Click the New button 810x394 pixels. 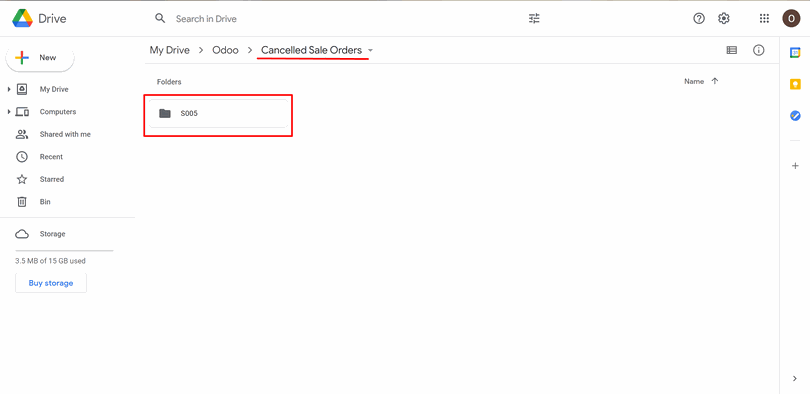coord(40,58)
